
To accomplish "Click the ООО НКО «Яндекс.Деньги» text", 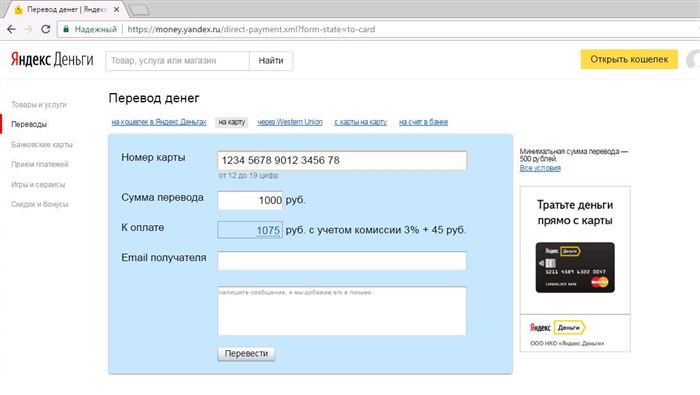I will pos(567,343).
